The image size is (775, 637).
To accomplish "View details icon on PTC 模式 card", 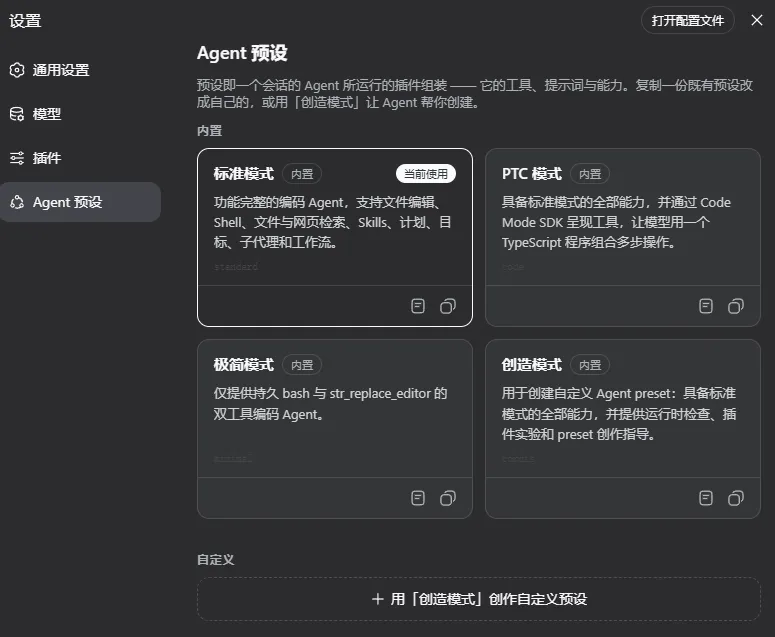I will pyautogui.click(x=706, y=306).
